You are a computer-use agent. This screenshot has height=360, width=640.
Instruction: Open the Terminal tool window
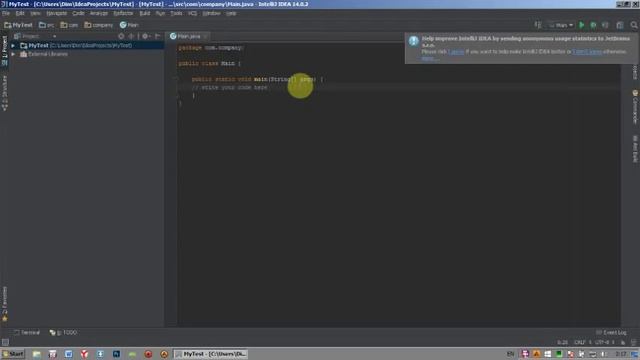(x=27, y=333)
